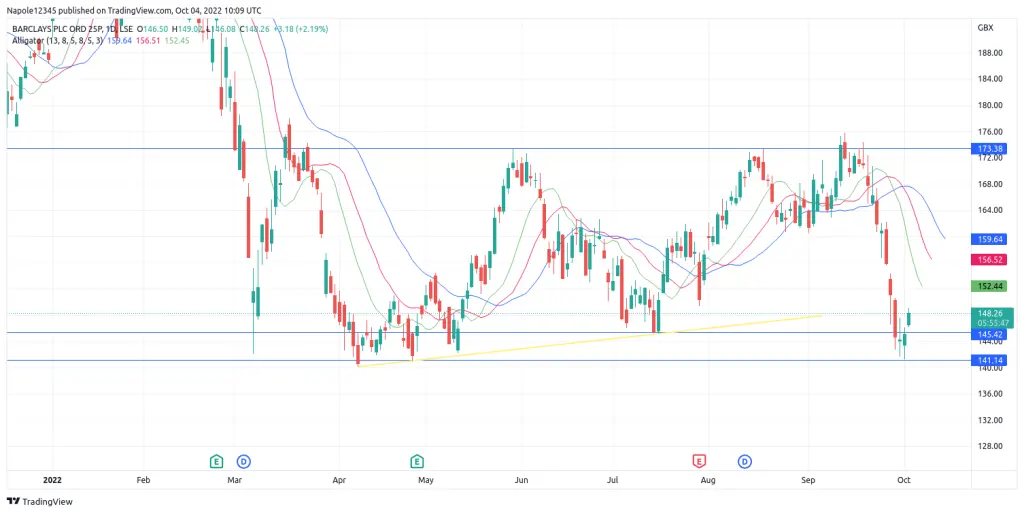Screen dimensions: 1024x513
Task: Click the red Alligator teeth value 156.51 in legend
Action: [x=148, y=40]
